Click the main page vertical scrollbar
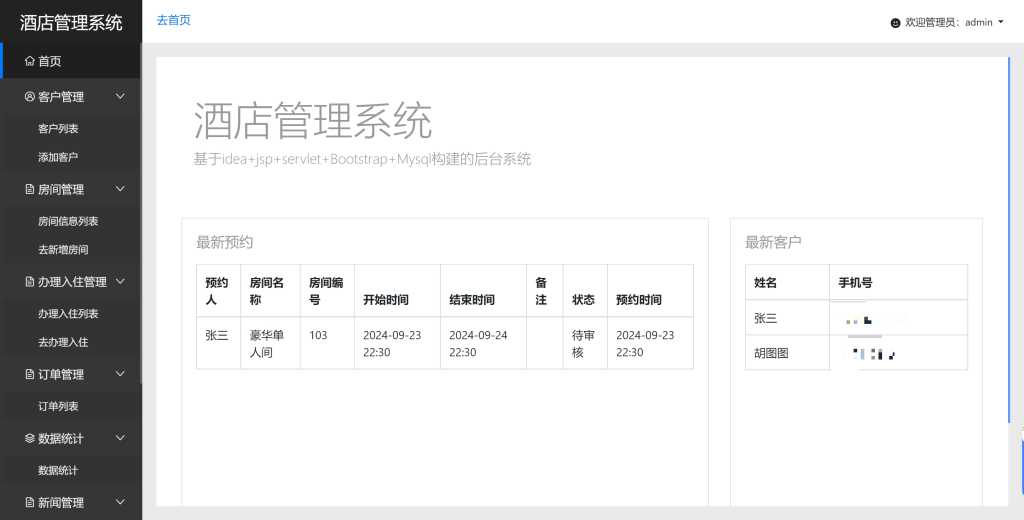 tap(1009, 240)
